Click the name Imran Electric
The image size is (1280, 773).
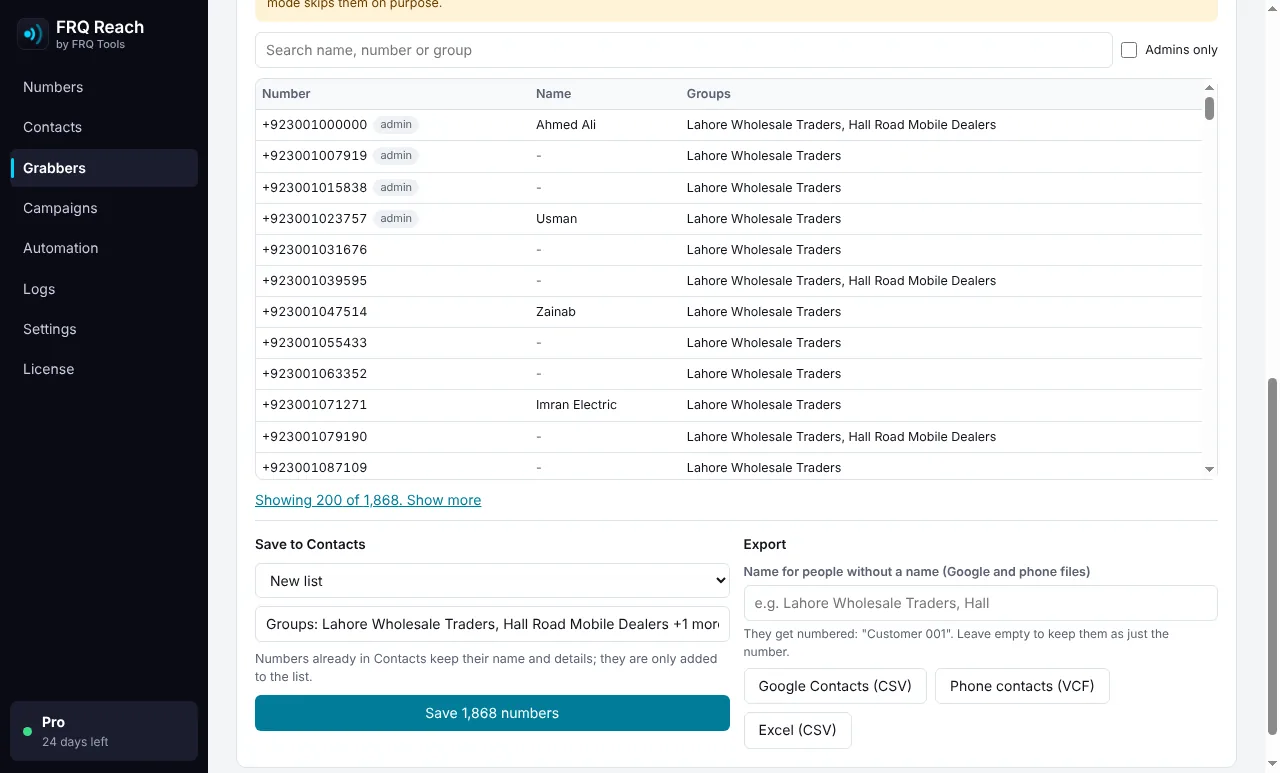point(576,405)
